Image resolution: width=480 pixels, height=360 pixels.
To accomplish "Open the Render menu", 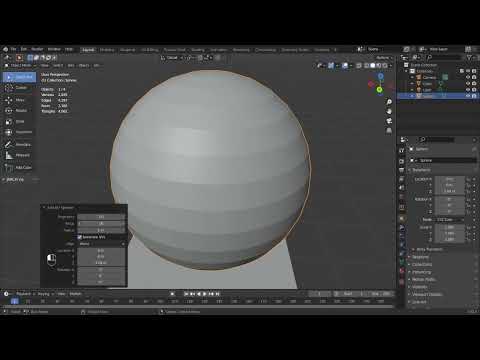I will 37,49.
